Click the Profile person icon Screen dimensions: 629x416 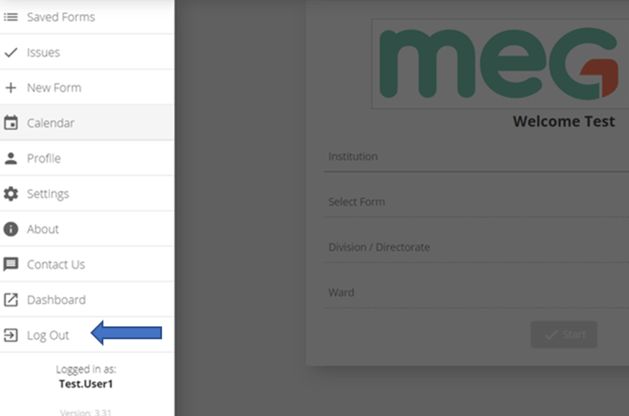(x=11, y=158)
